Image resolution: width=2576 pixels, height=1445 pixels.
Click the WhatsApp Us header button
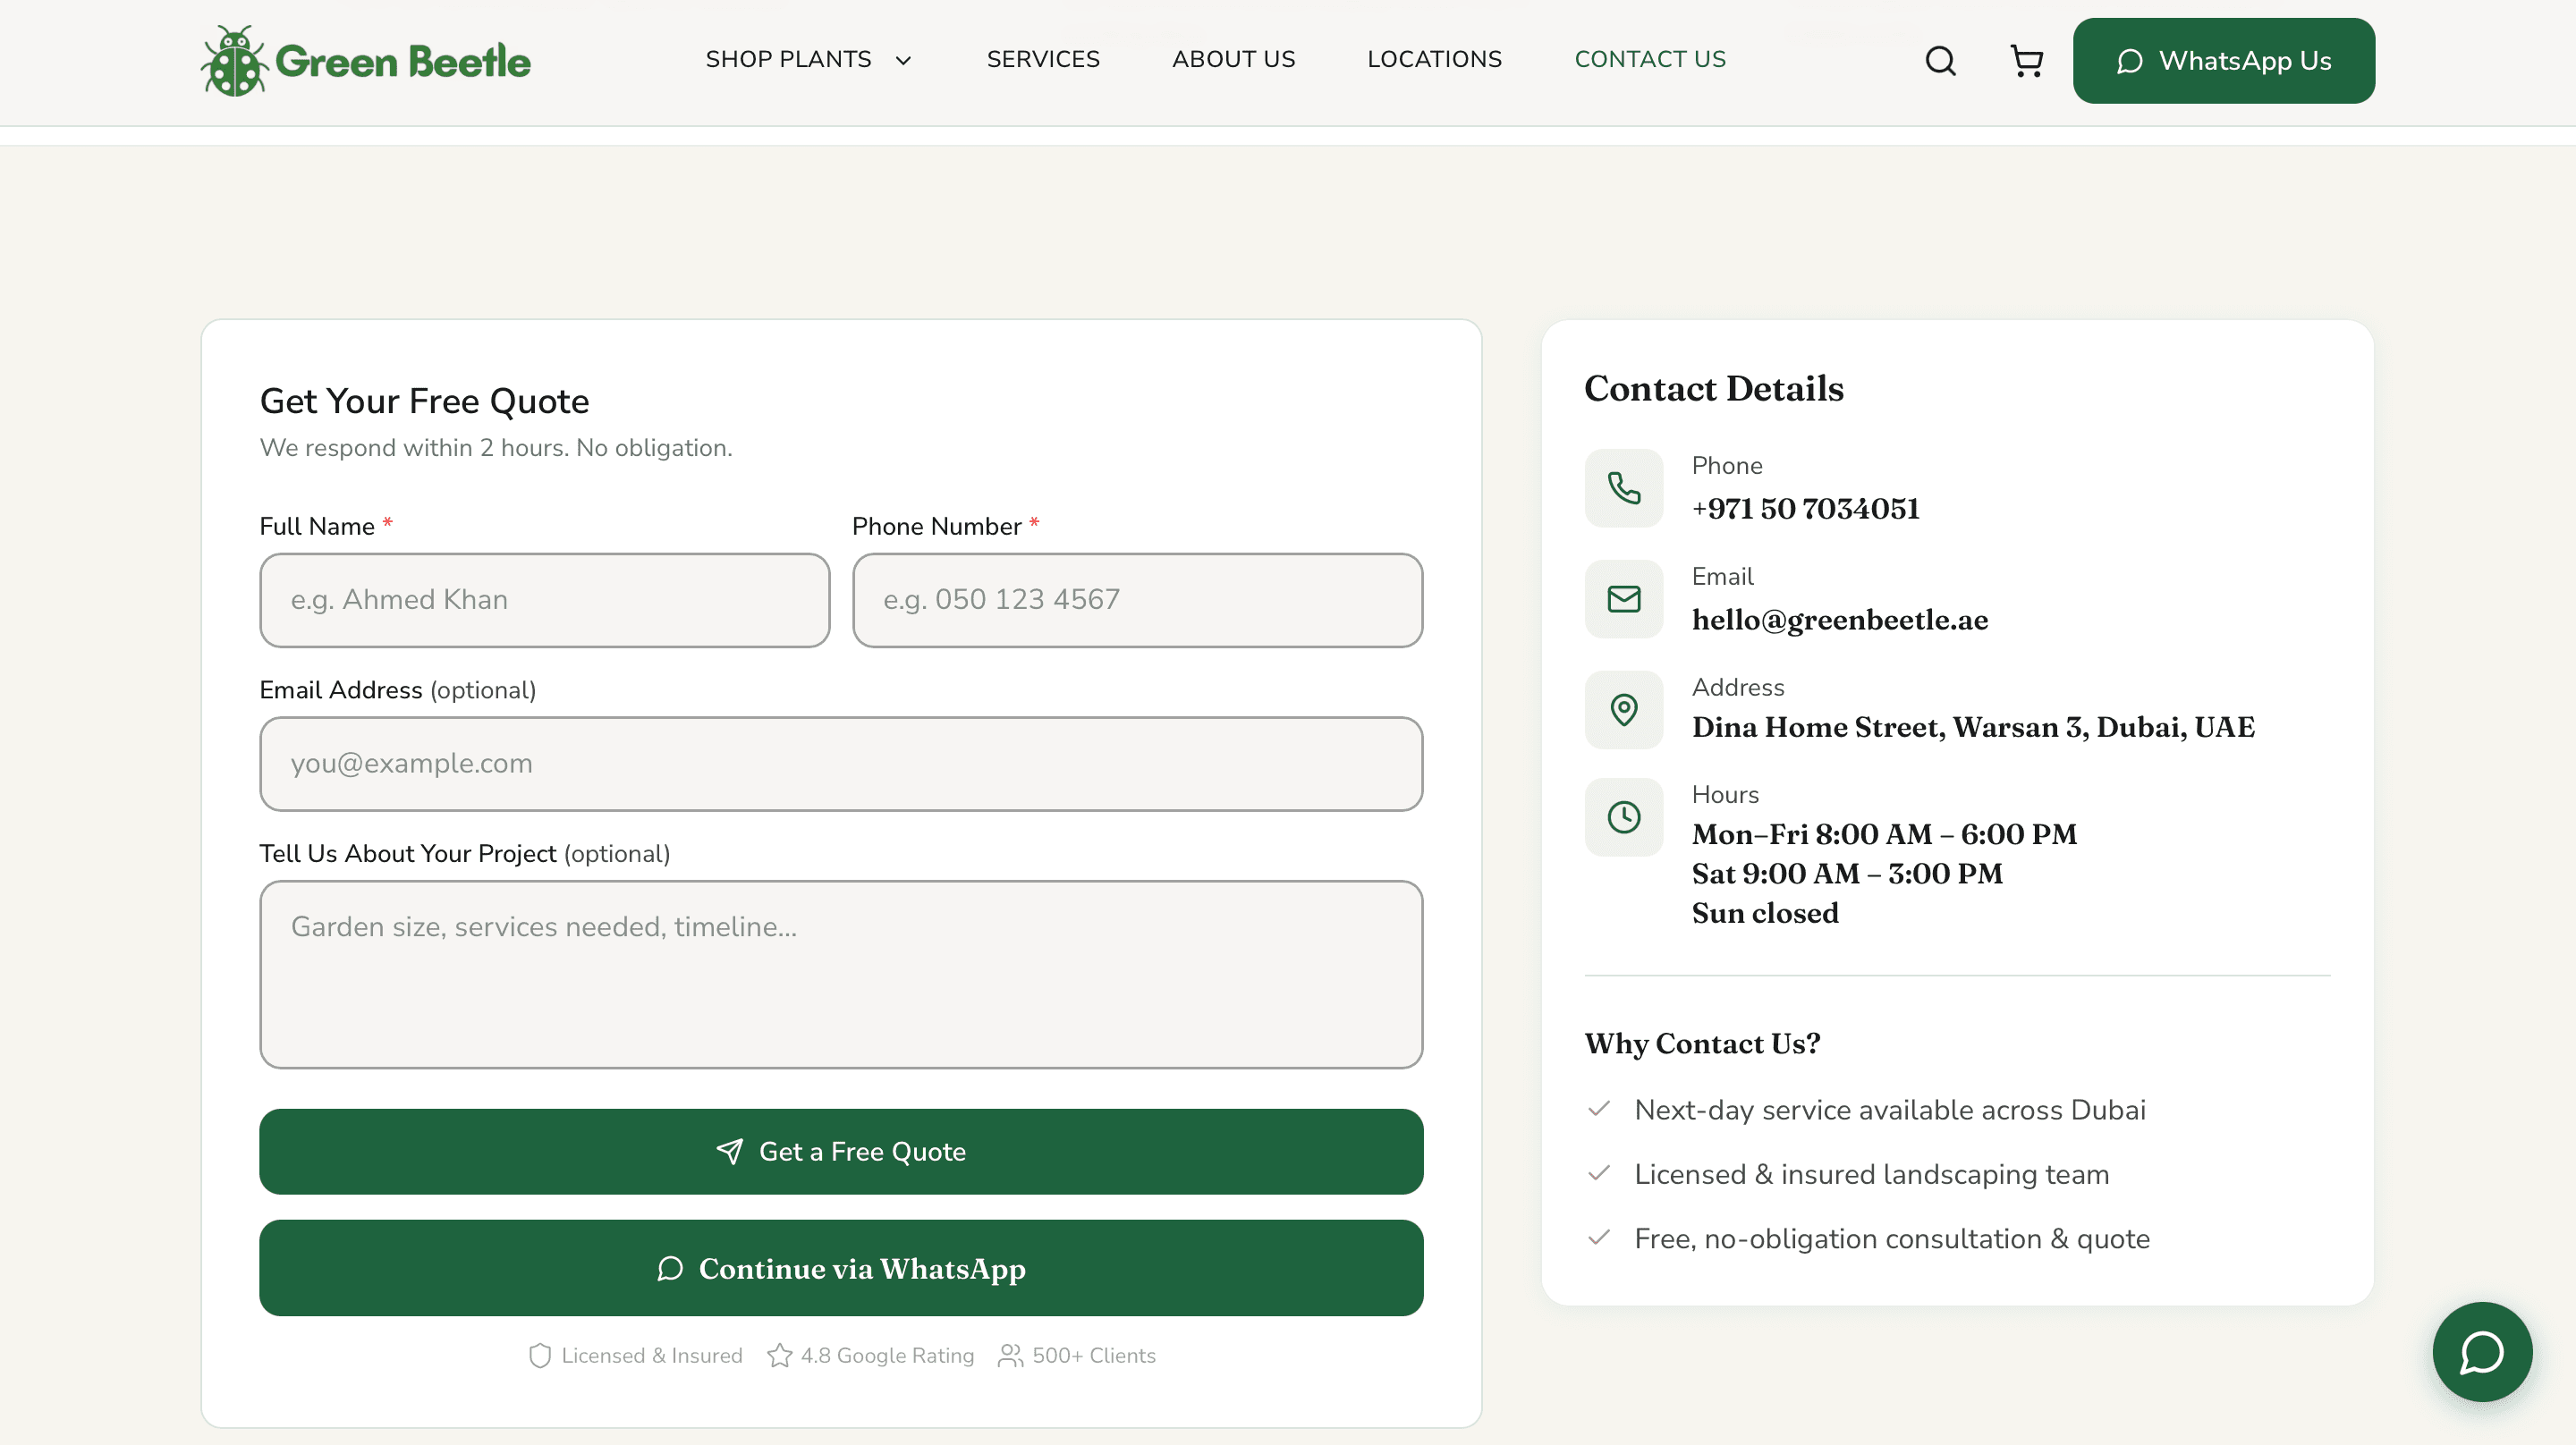tap(2223, 61)
